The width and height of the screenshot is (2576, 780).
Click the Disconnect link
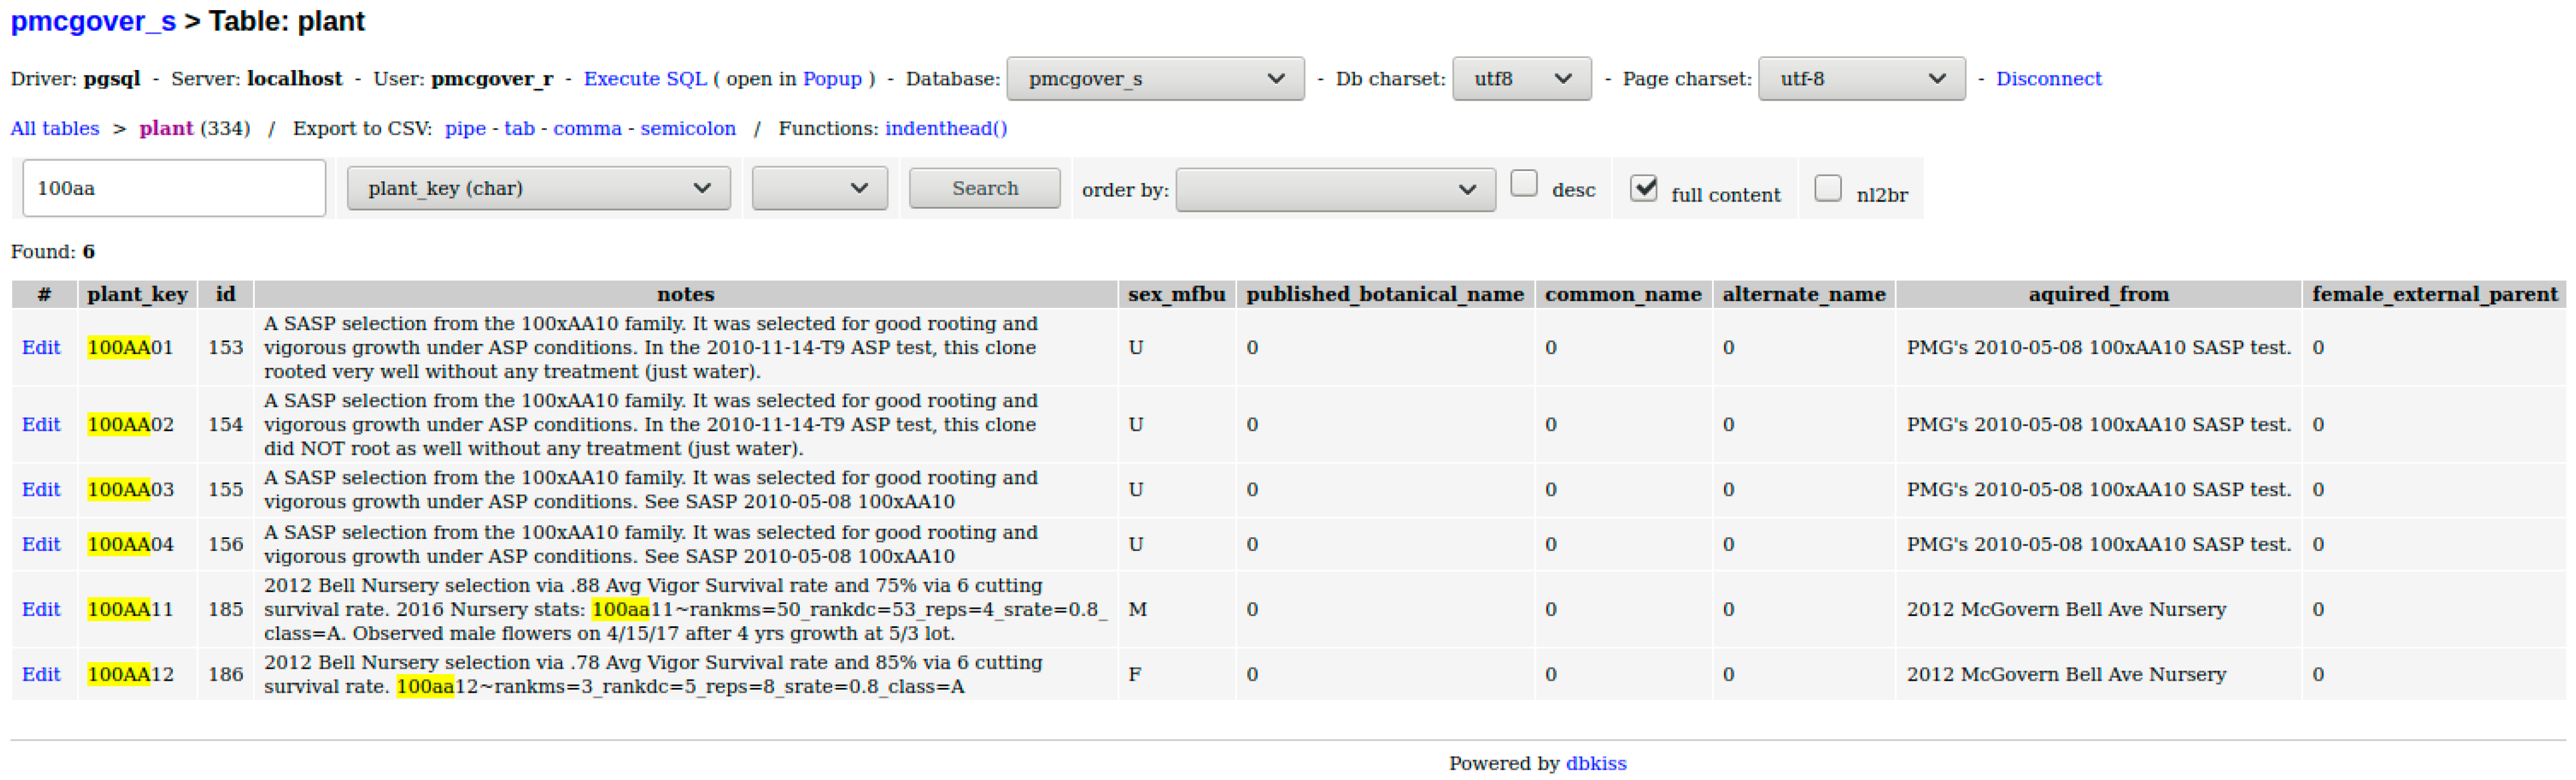pos(2048,79)
